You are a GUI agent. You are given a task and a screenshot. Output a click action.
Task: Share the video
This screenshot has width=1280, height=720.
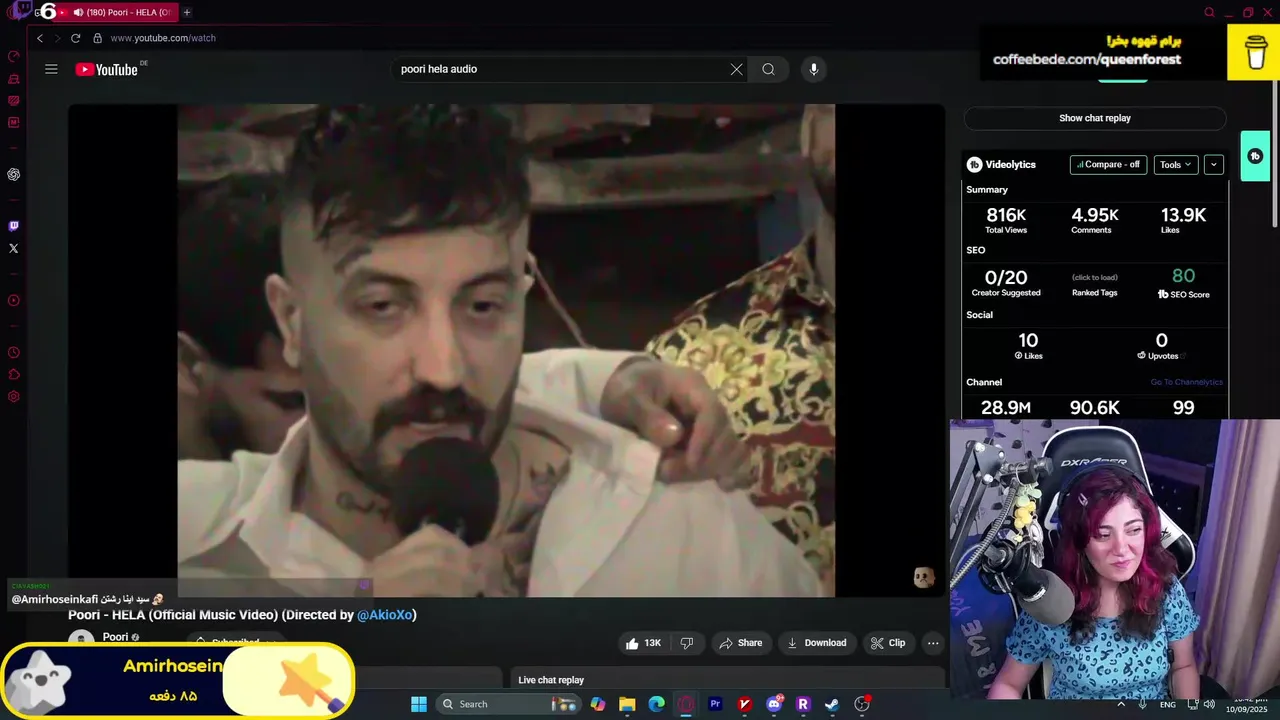click(x=741, y=643)
